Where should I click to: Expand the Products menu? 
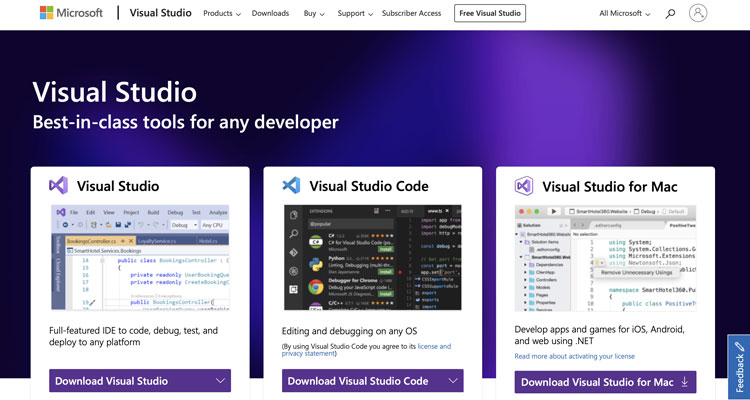click(221, 14)
